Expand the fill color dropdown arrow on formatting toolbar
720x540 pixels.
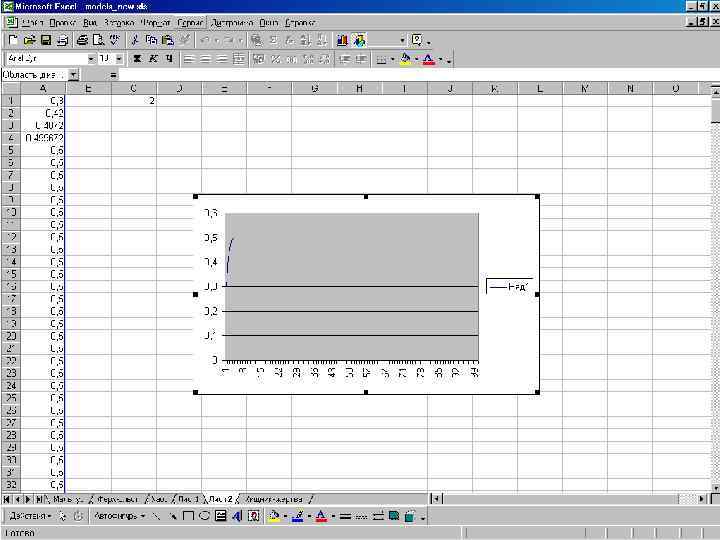click(416, 59)
